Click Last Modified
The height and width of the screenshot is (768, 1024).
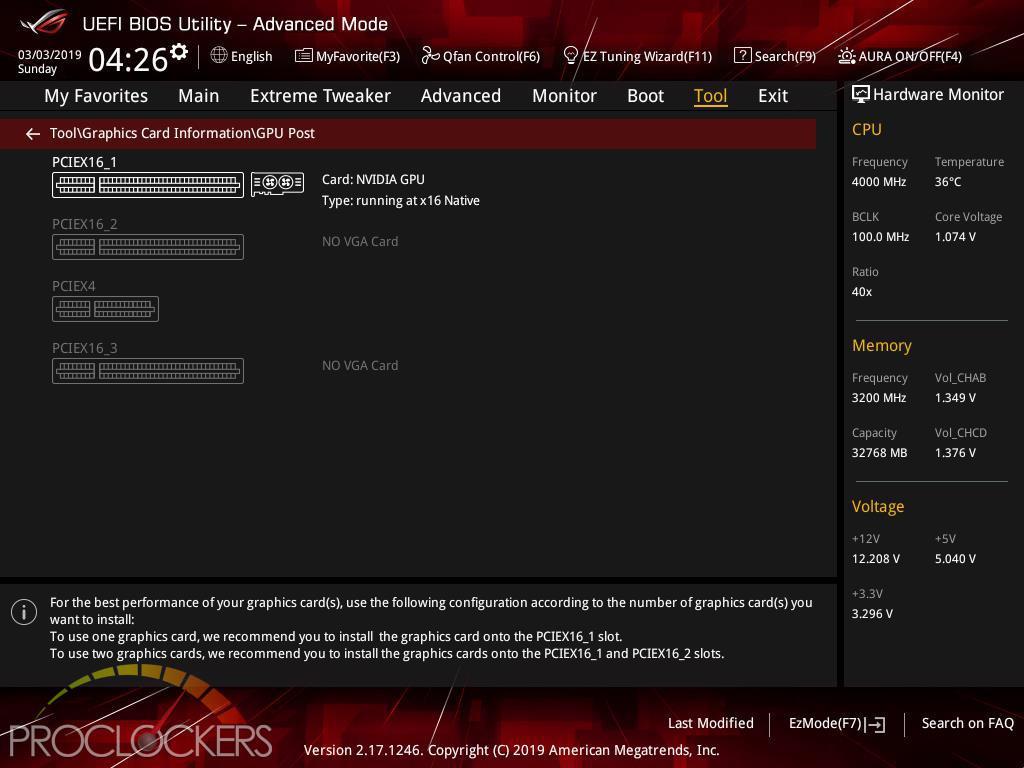[x=711, y=723]
